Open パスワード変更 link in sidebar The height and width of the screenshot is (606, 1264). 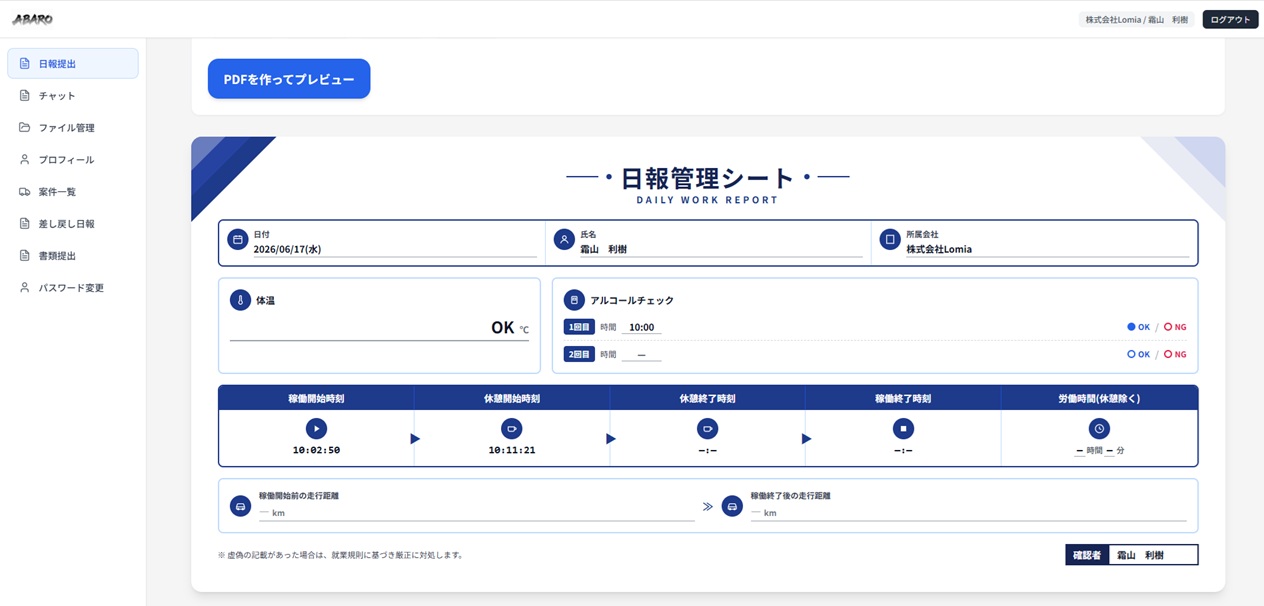73,287
